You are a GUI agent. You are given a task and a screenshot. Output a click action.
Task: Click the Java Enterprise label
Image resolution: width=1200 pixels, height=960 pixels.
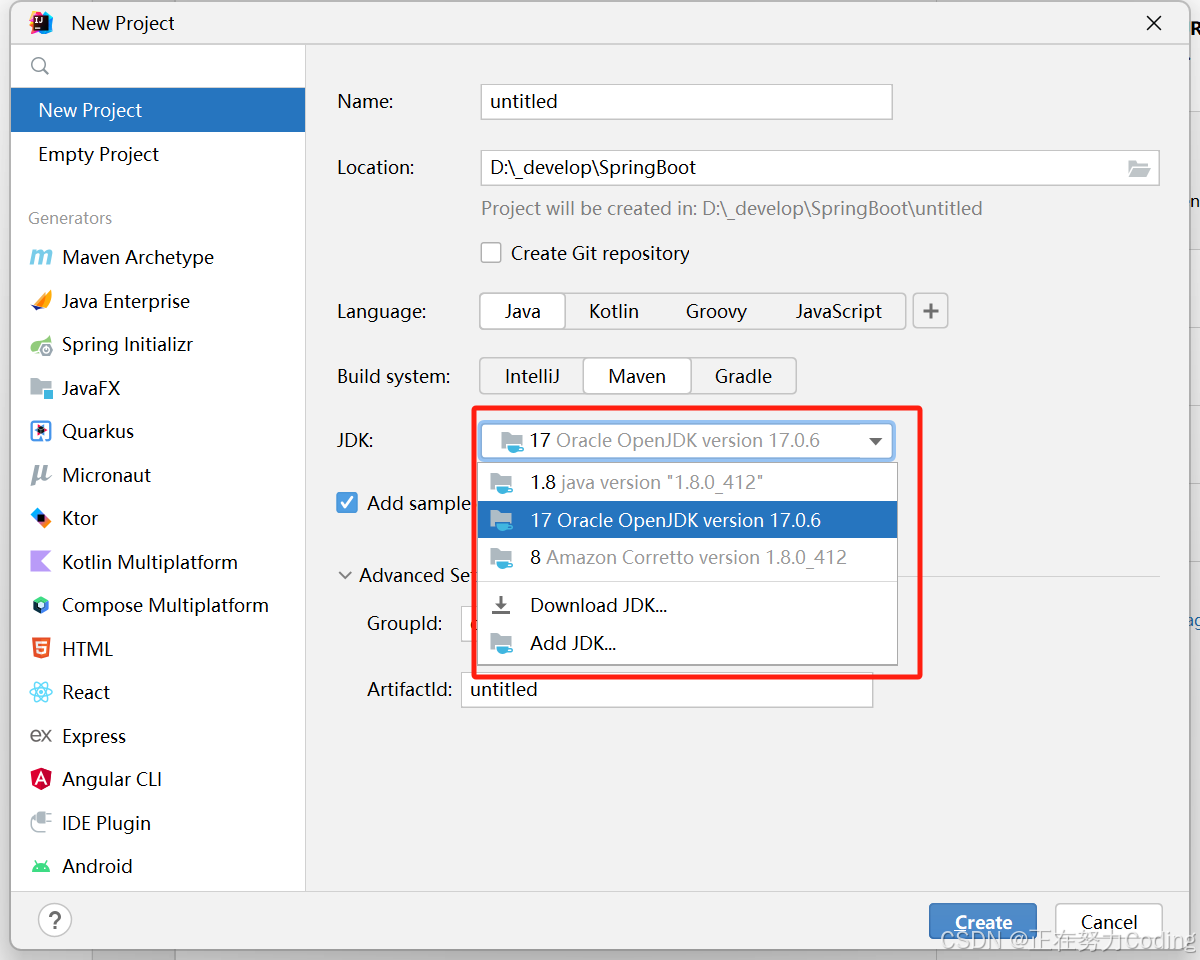pos(126,301)
